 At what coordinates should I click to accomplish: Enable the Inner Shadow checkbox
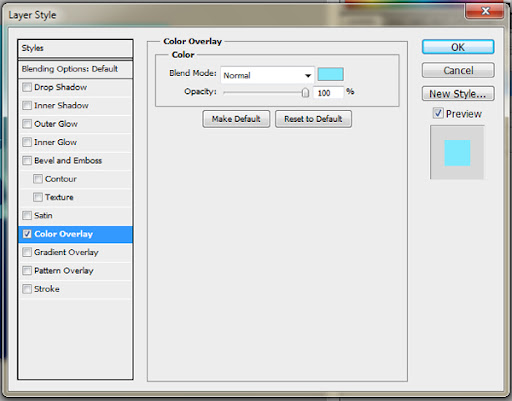click(x=27, y=106)
